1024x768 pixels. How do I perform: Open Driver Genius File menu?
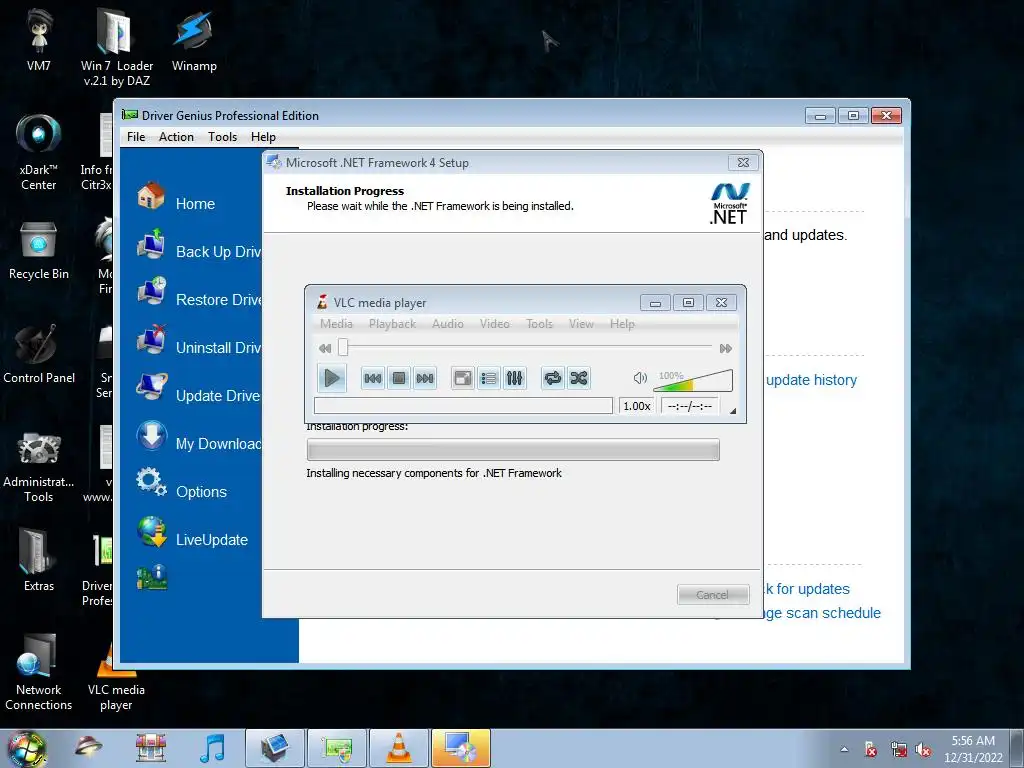click(x=136, y=137)
